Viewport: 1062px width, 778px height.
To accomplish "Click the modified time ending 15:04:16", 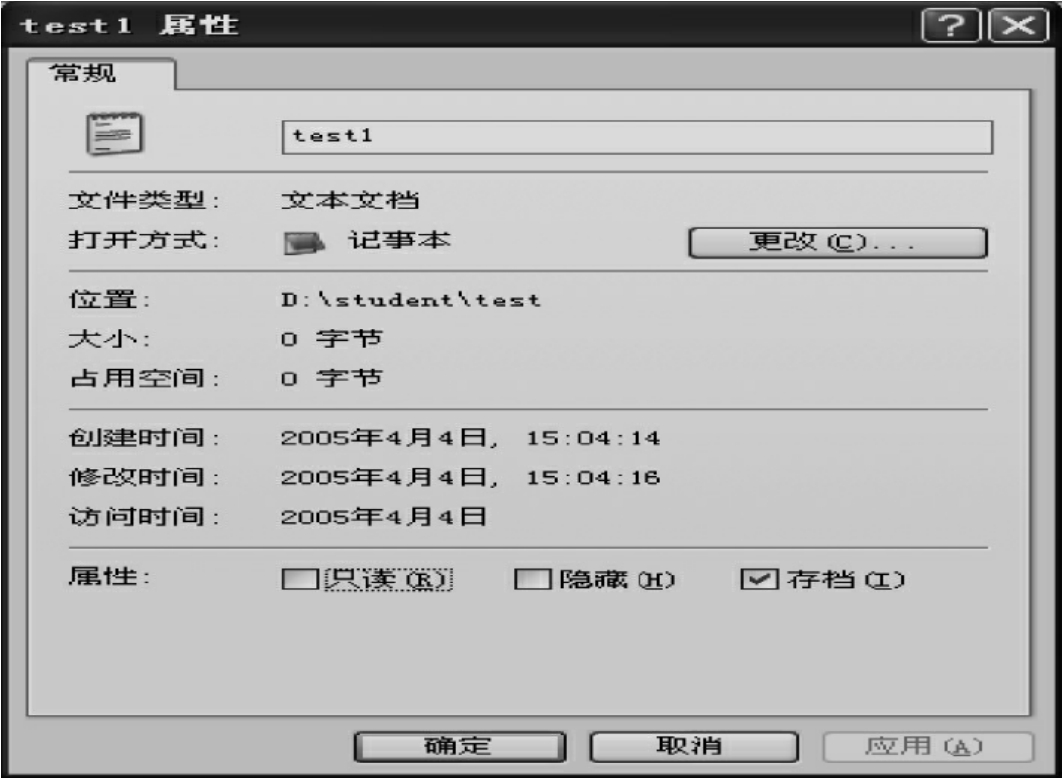I will coord(470,477).
